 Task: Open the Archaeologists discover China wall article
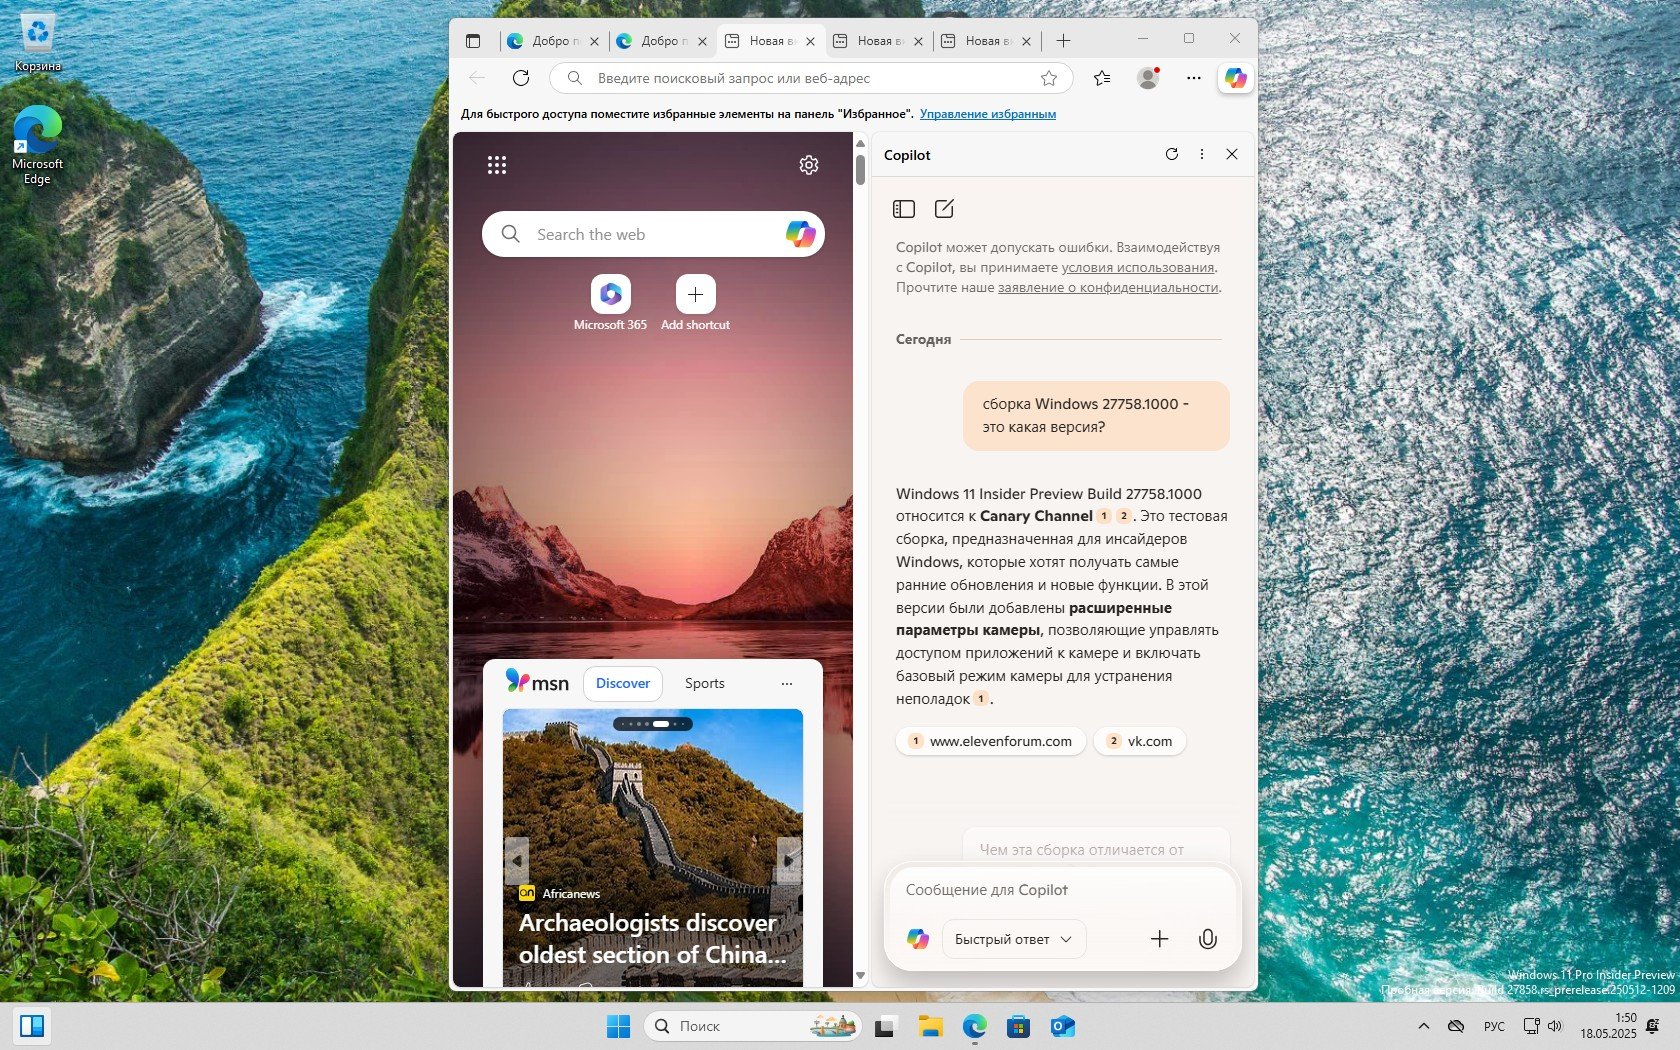[x=652, y=938]
